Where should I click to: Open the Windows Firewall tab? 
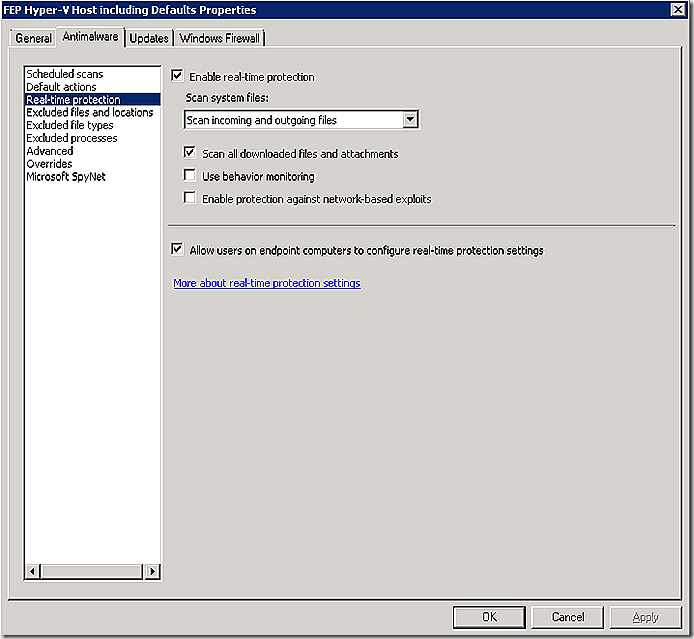tap(220, 38)
